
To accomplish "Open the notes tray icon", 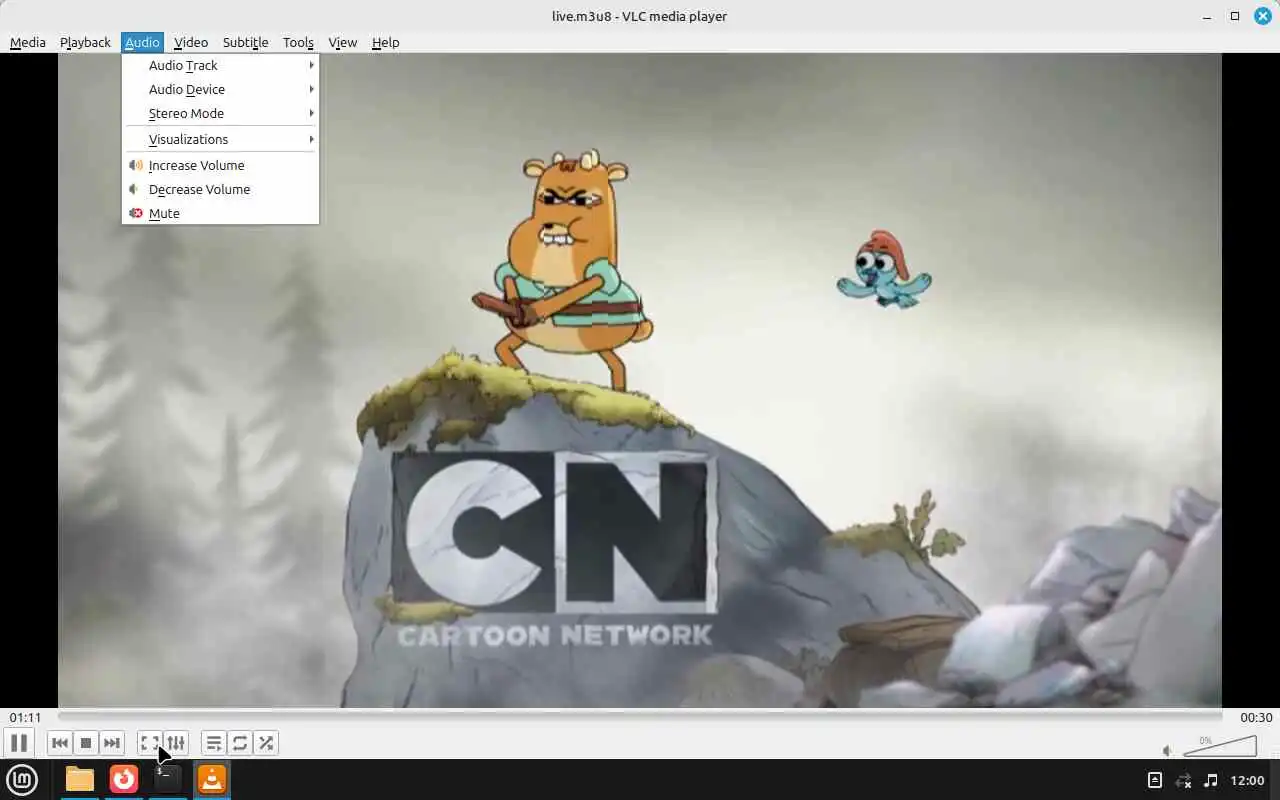I will point(1154,780).
